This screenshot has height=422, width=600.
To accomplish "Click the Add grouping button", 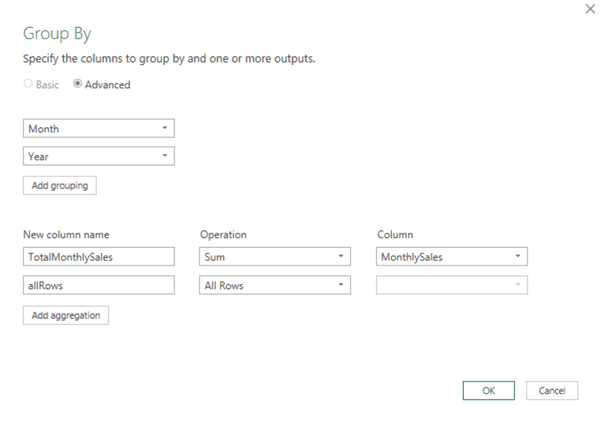I will pos(59,186).
